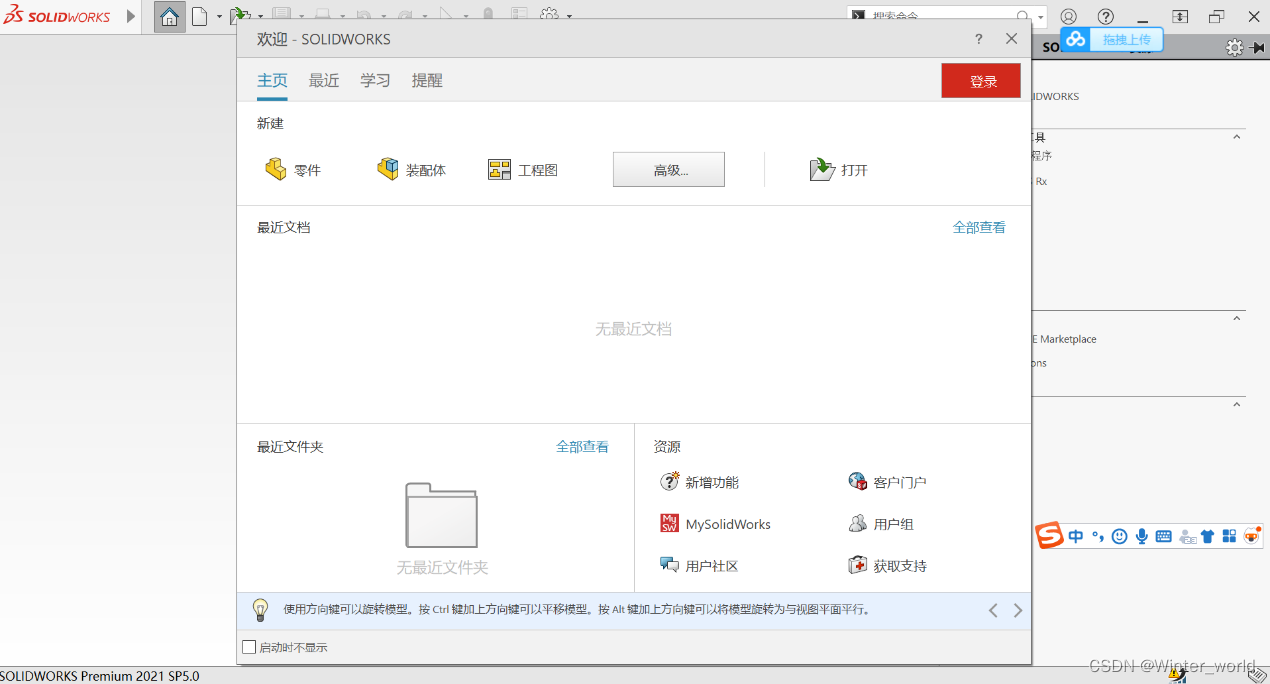Collapse the third task pane section chevron

1237,405
